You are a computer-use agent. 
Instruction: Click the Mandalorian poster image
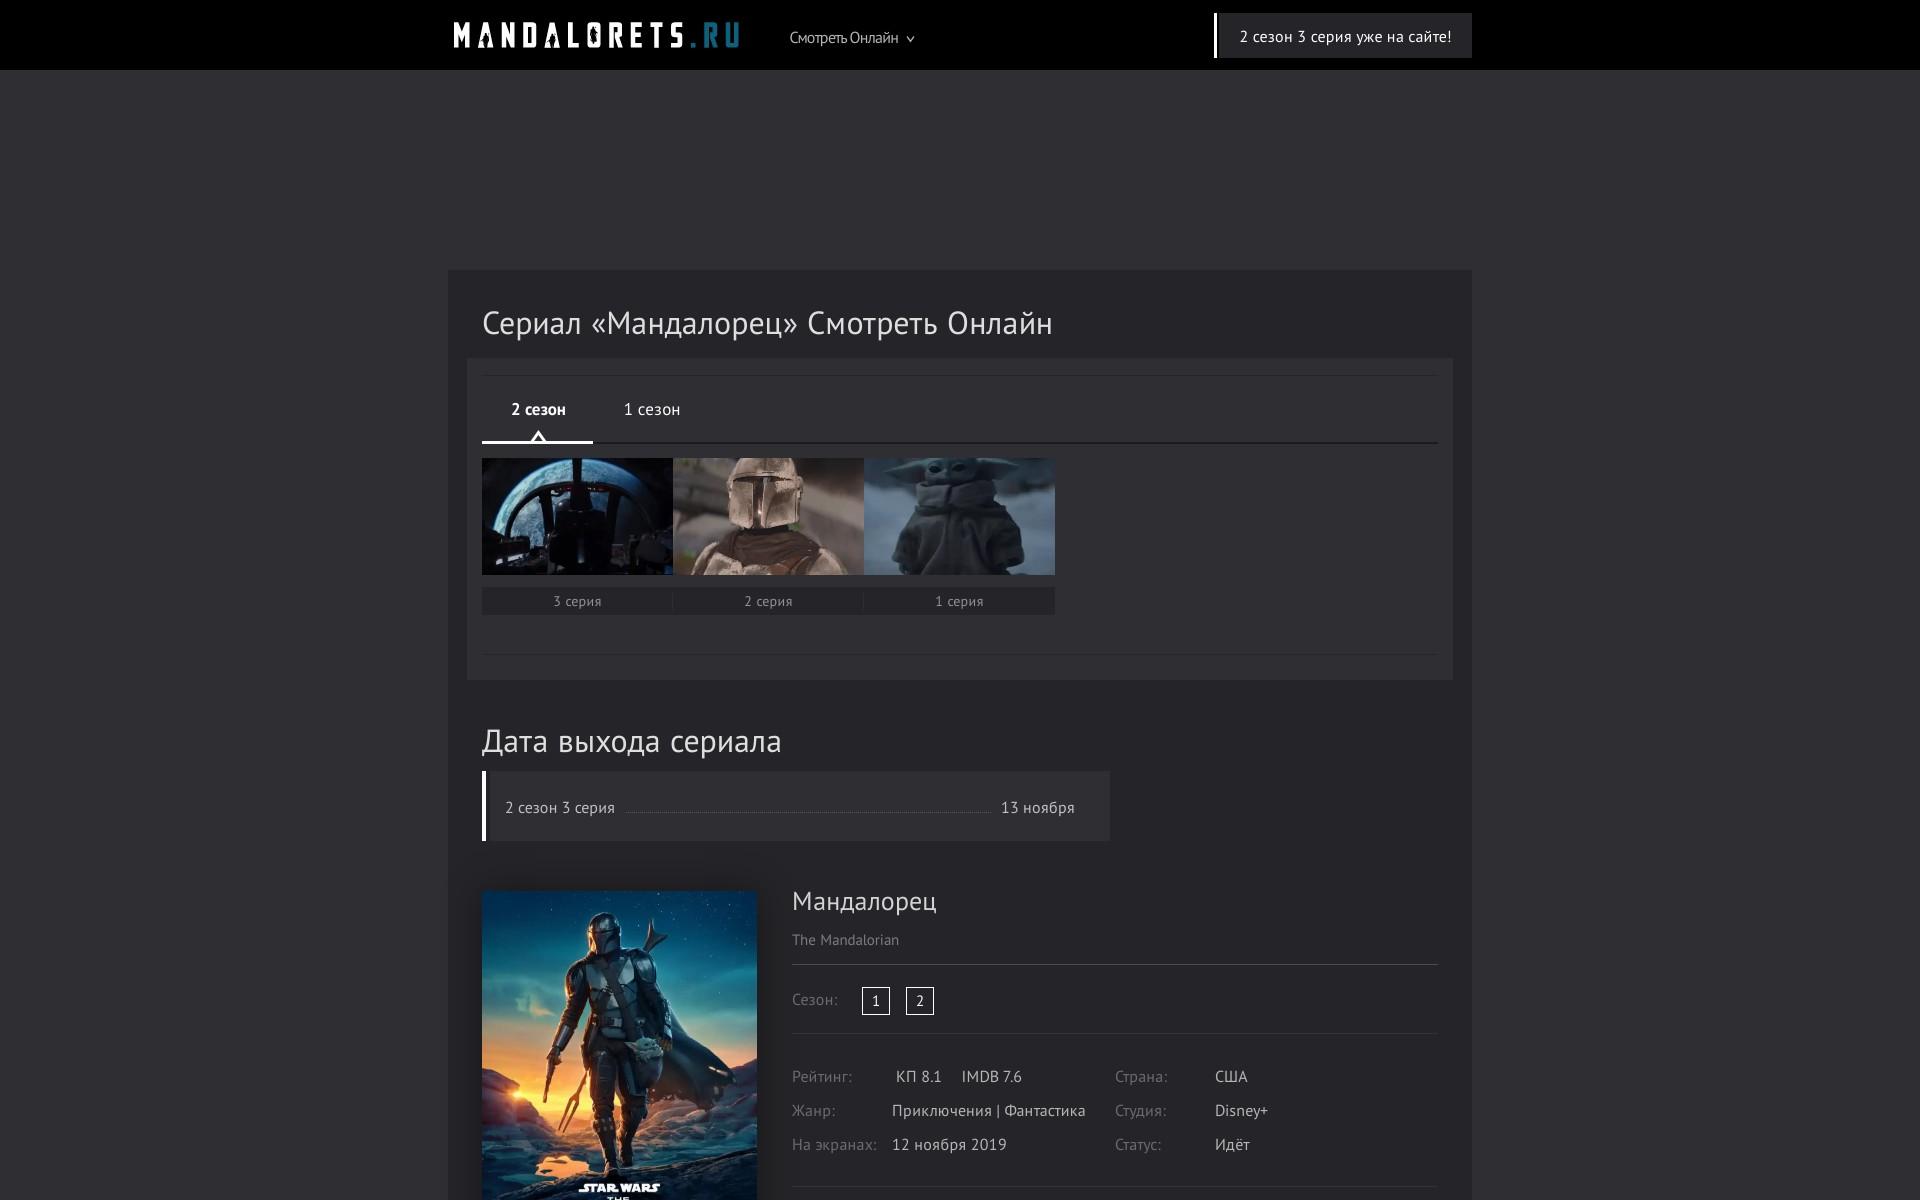tap(619, 1044)
